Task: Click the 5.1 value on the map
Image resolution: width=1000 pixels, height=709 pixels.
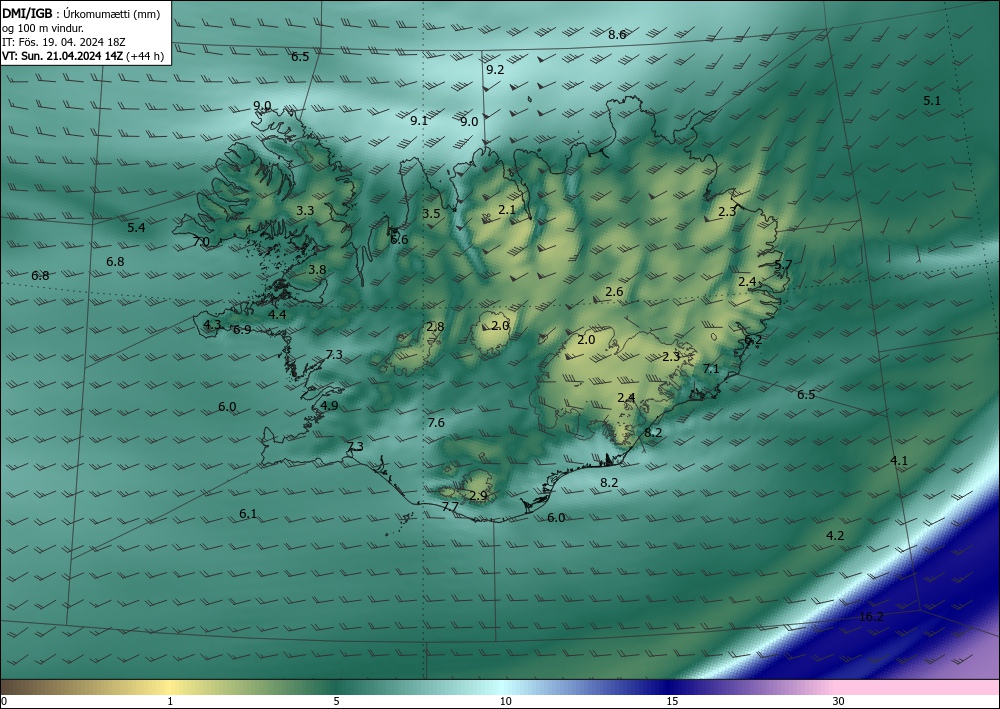Action: 932,101
